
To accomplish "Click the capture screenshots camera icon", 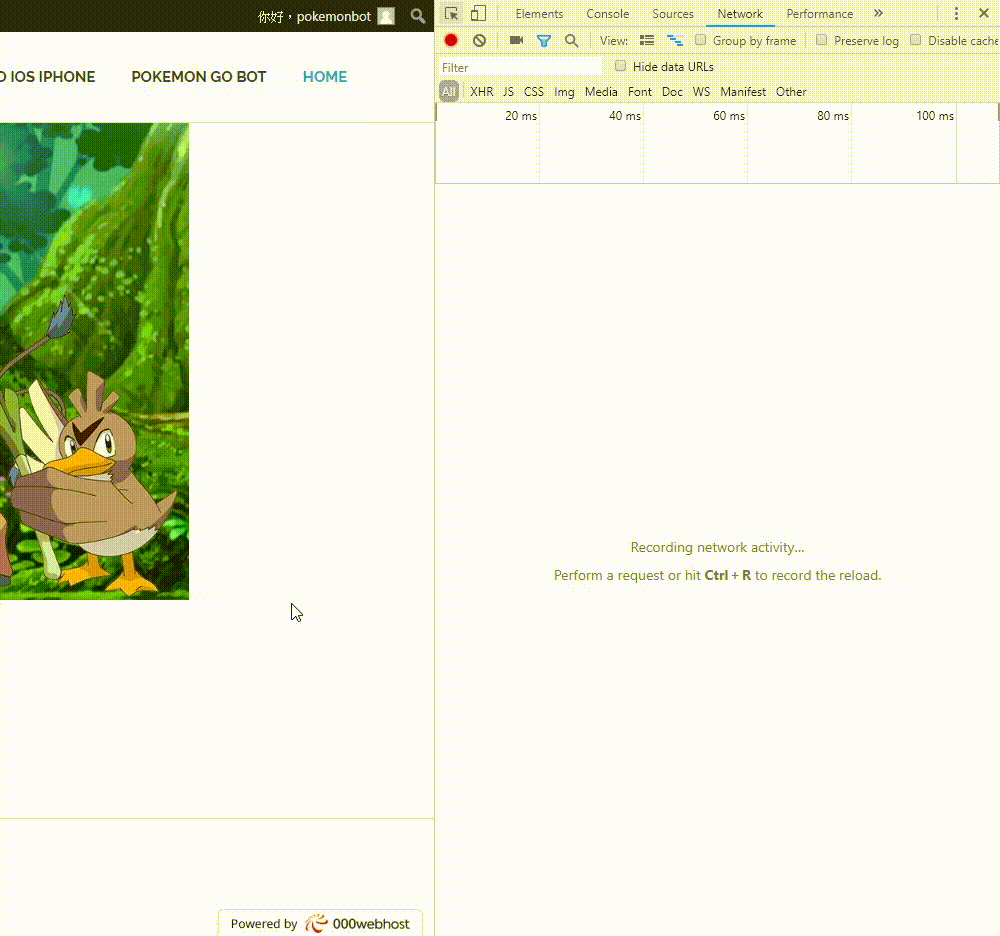I will point(516,41).
